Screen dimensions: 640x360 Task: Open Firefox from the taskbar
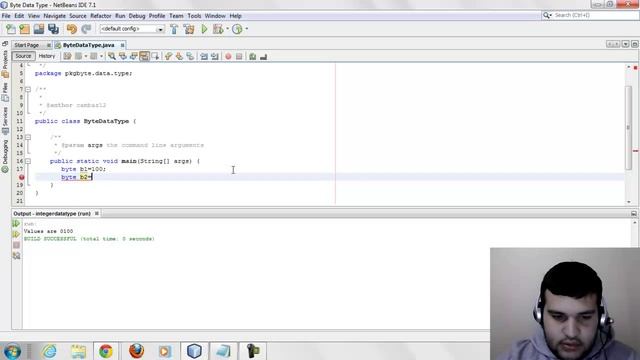(136, 351)
